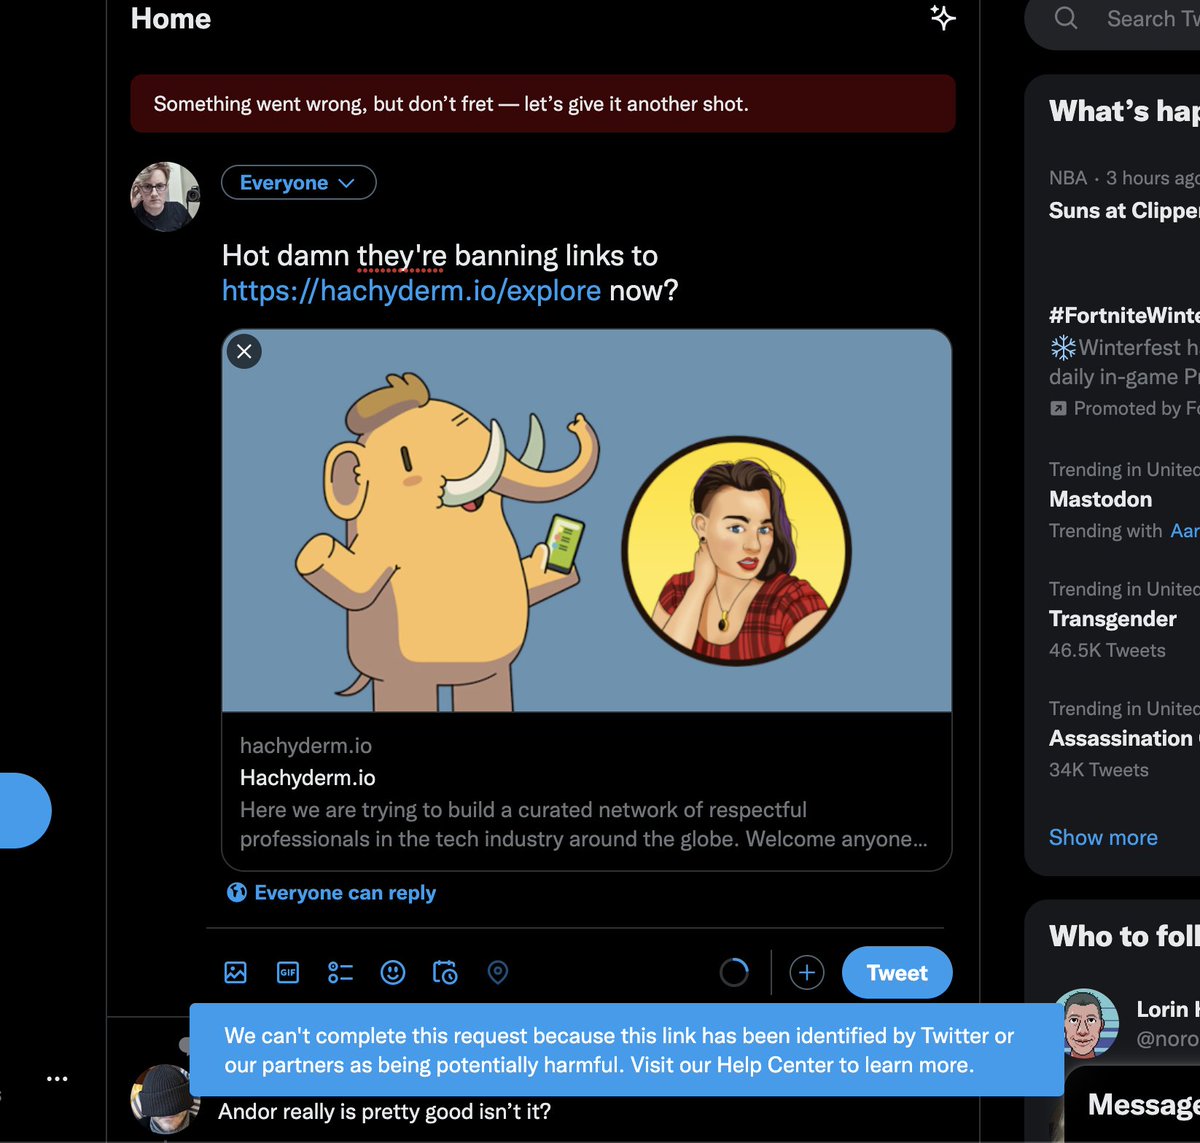The width and height of the screenshot is (1200, 1143).
Task: Click the search magnifier icon
Action: [x=1066, y=18]
